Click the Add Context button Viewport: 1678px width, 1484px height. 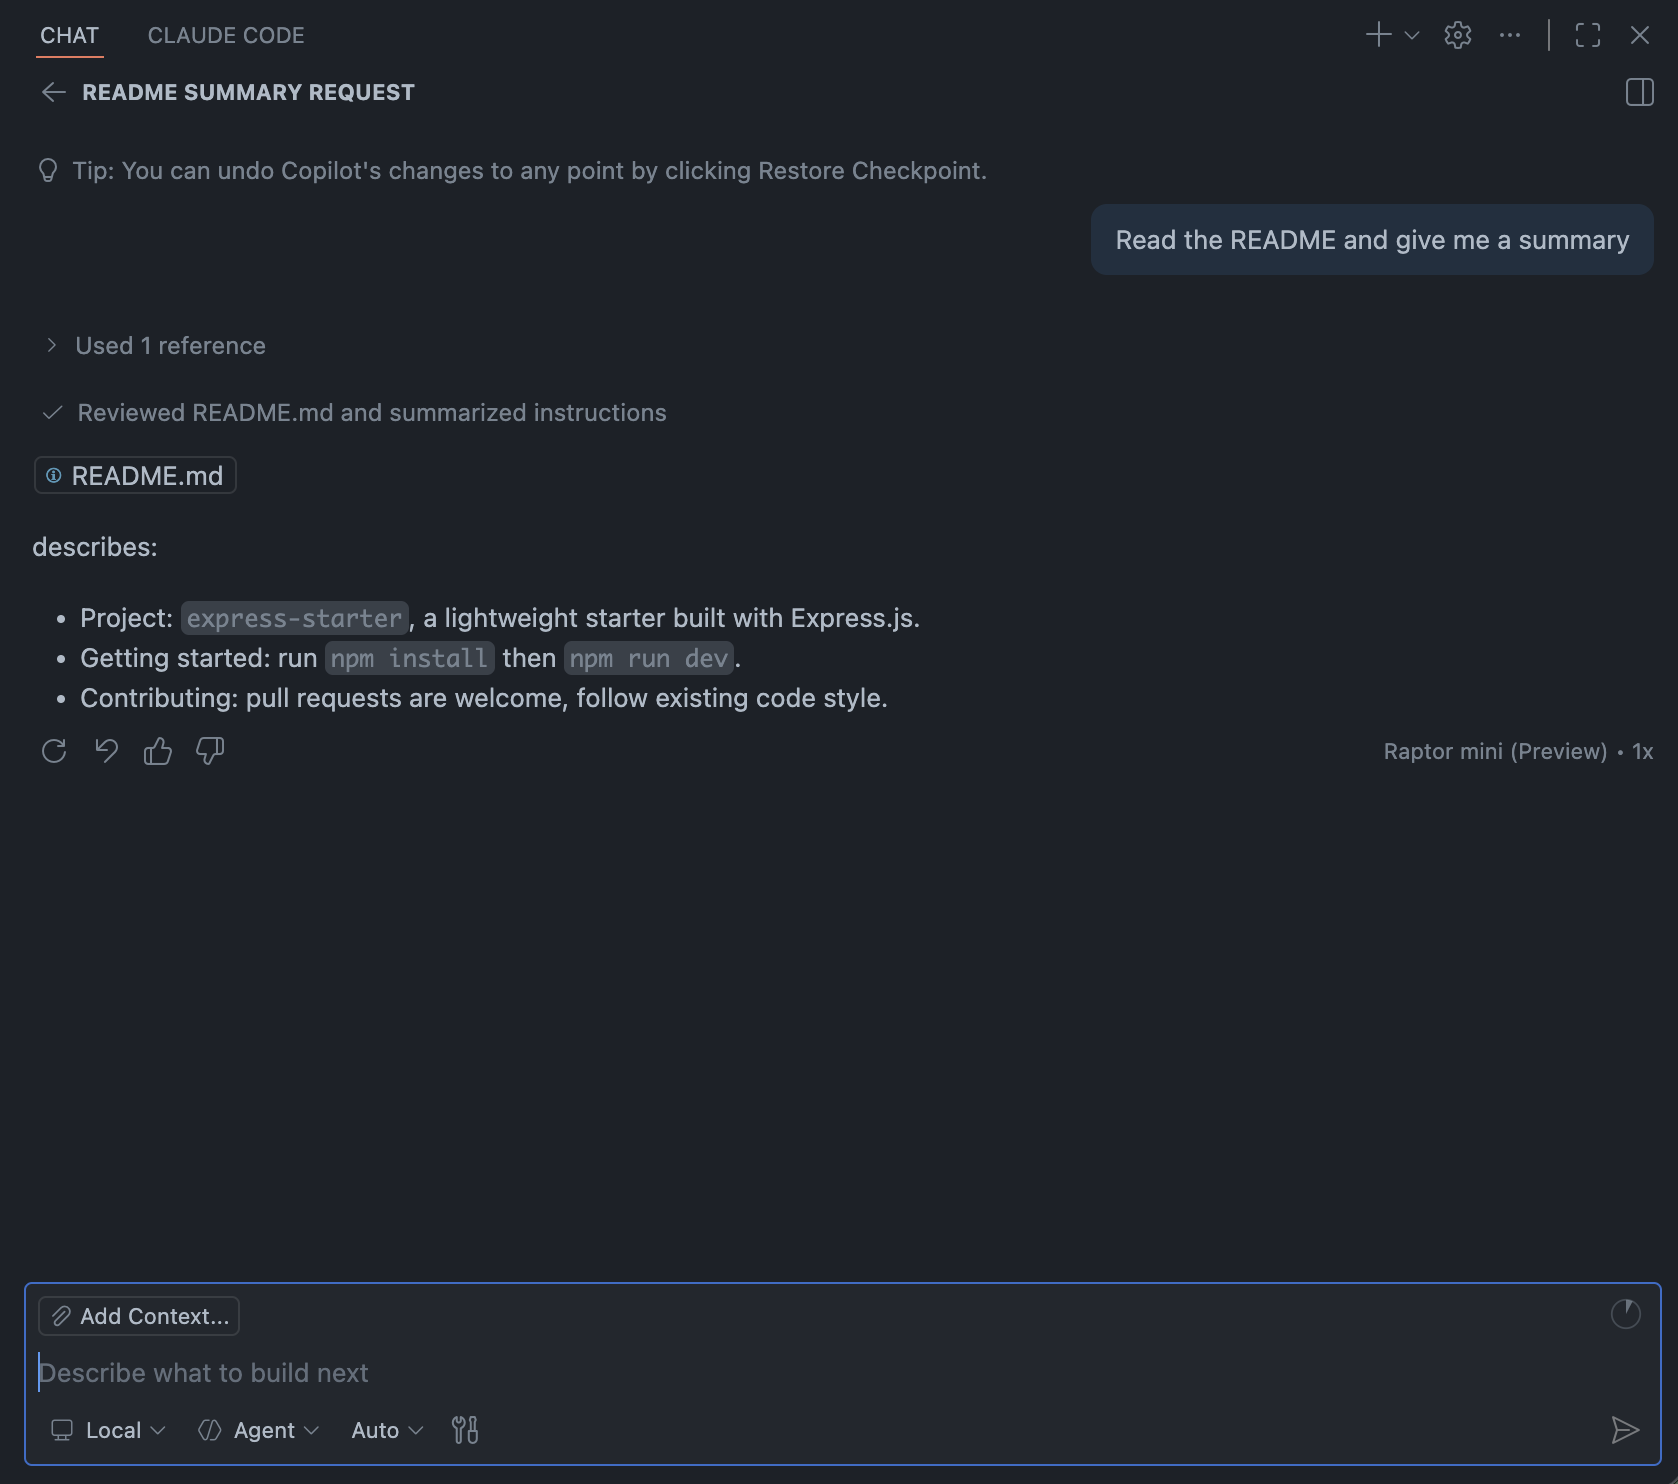tap(138, 1316)
